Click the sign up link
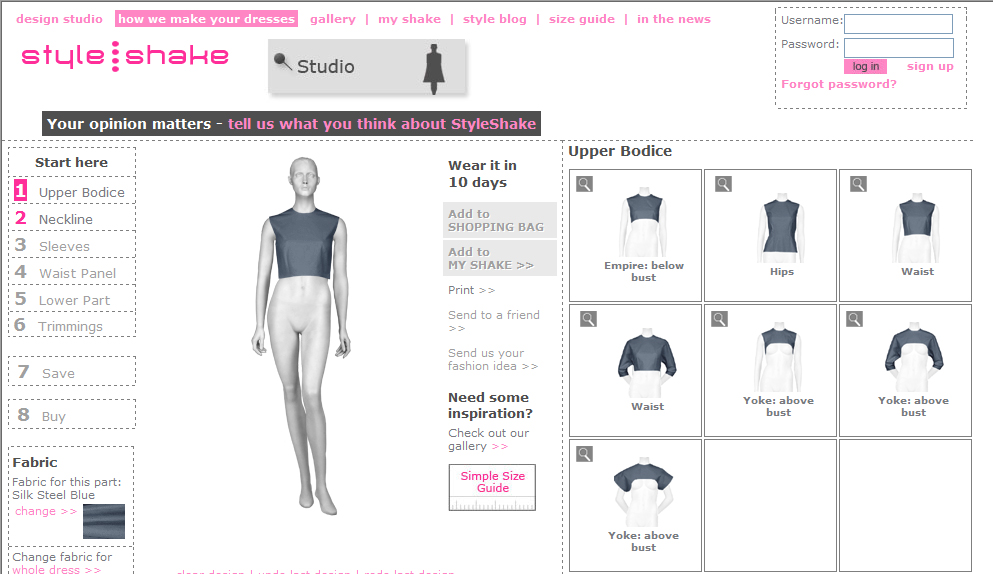The height and width of the screenshot is (574, 993). (930, 67)
